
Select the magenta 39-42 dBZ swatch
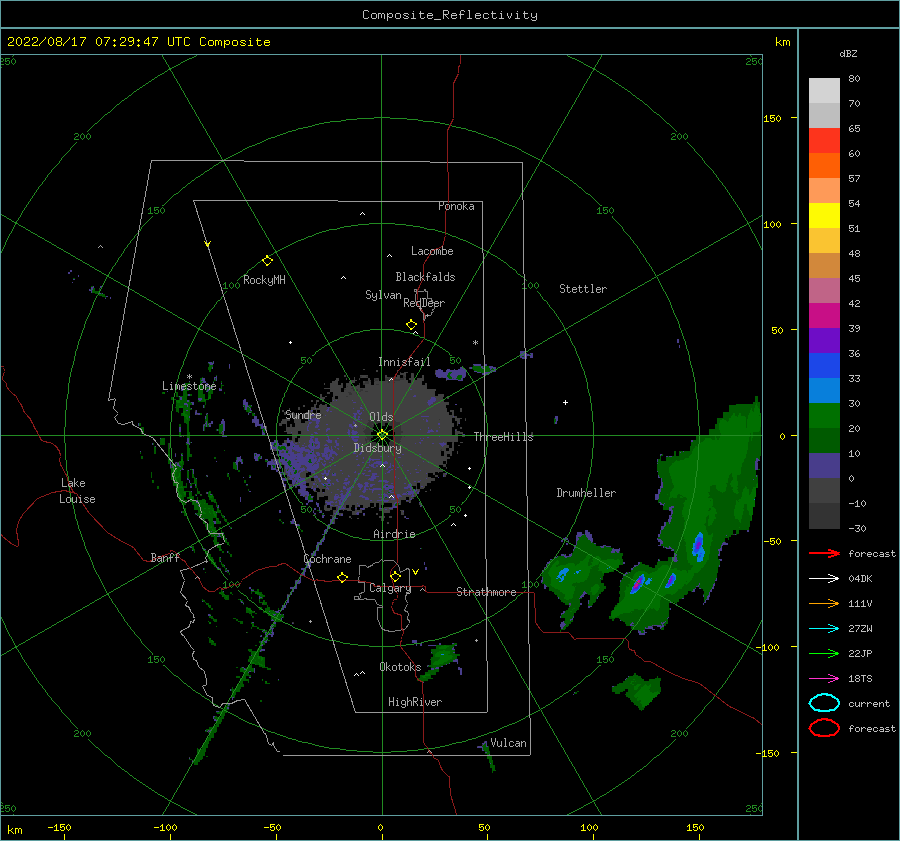(x=824, y=316)
